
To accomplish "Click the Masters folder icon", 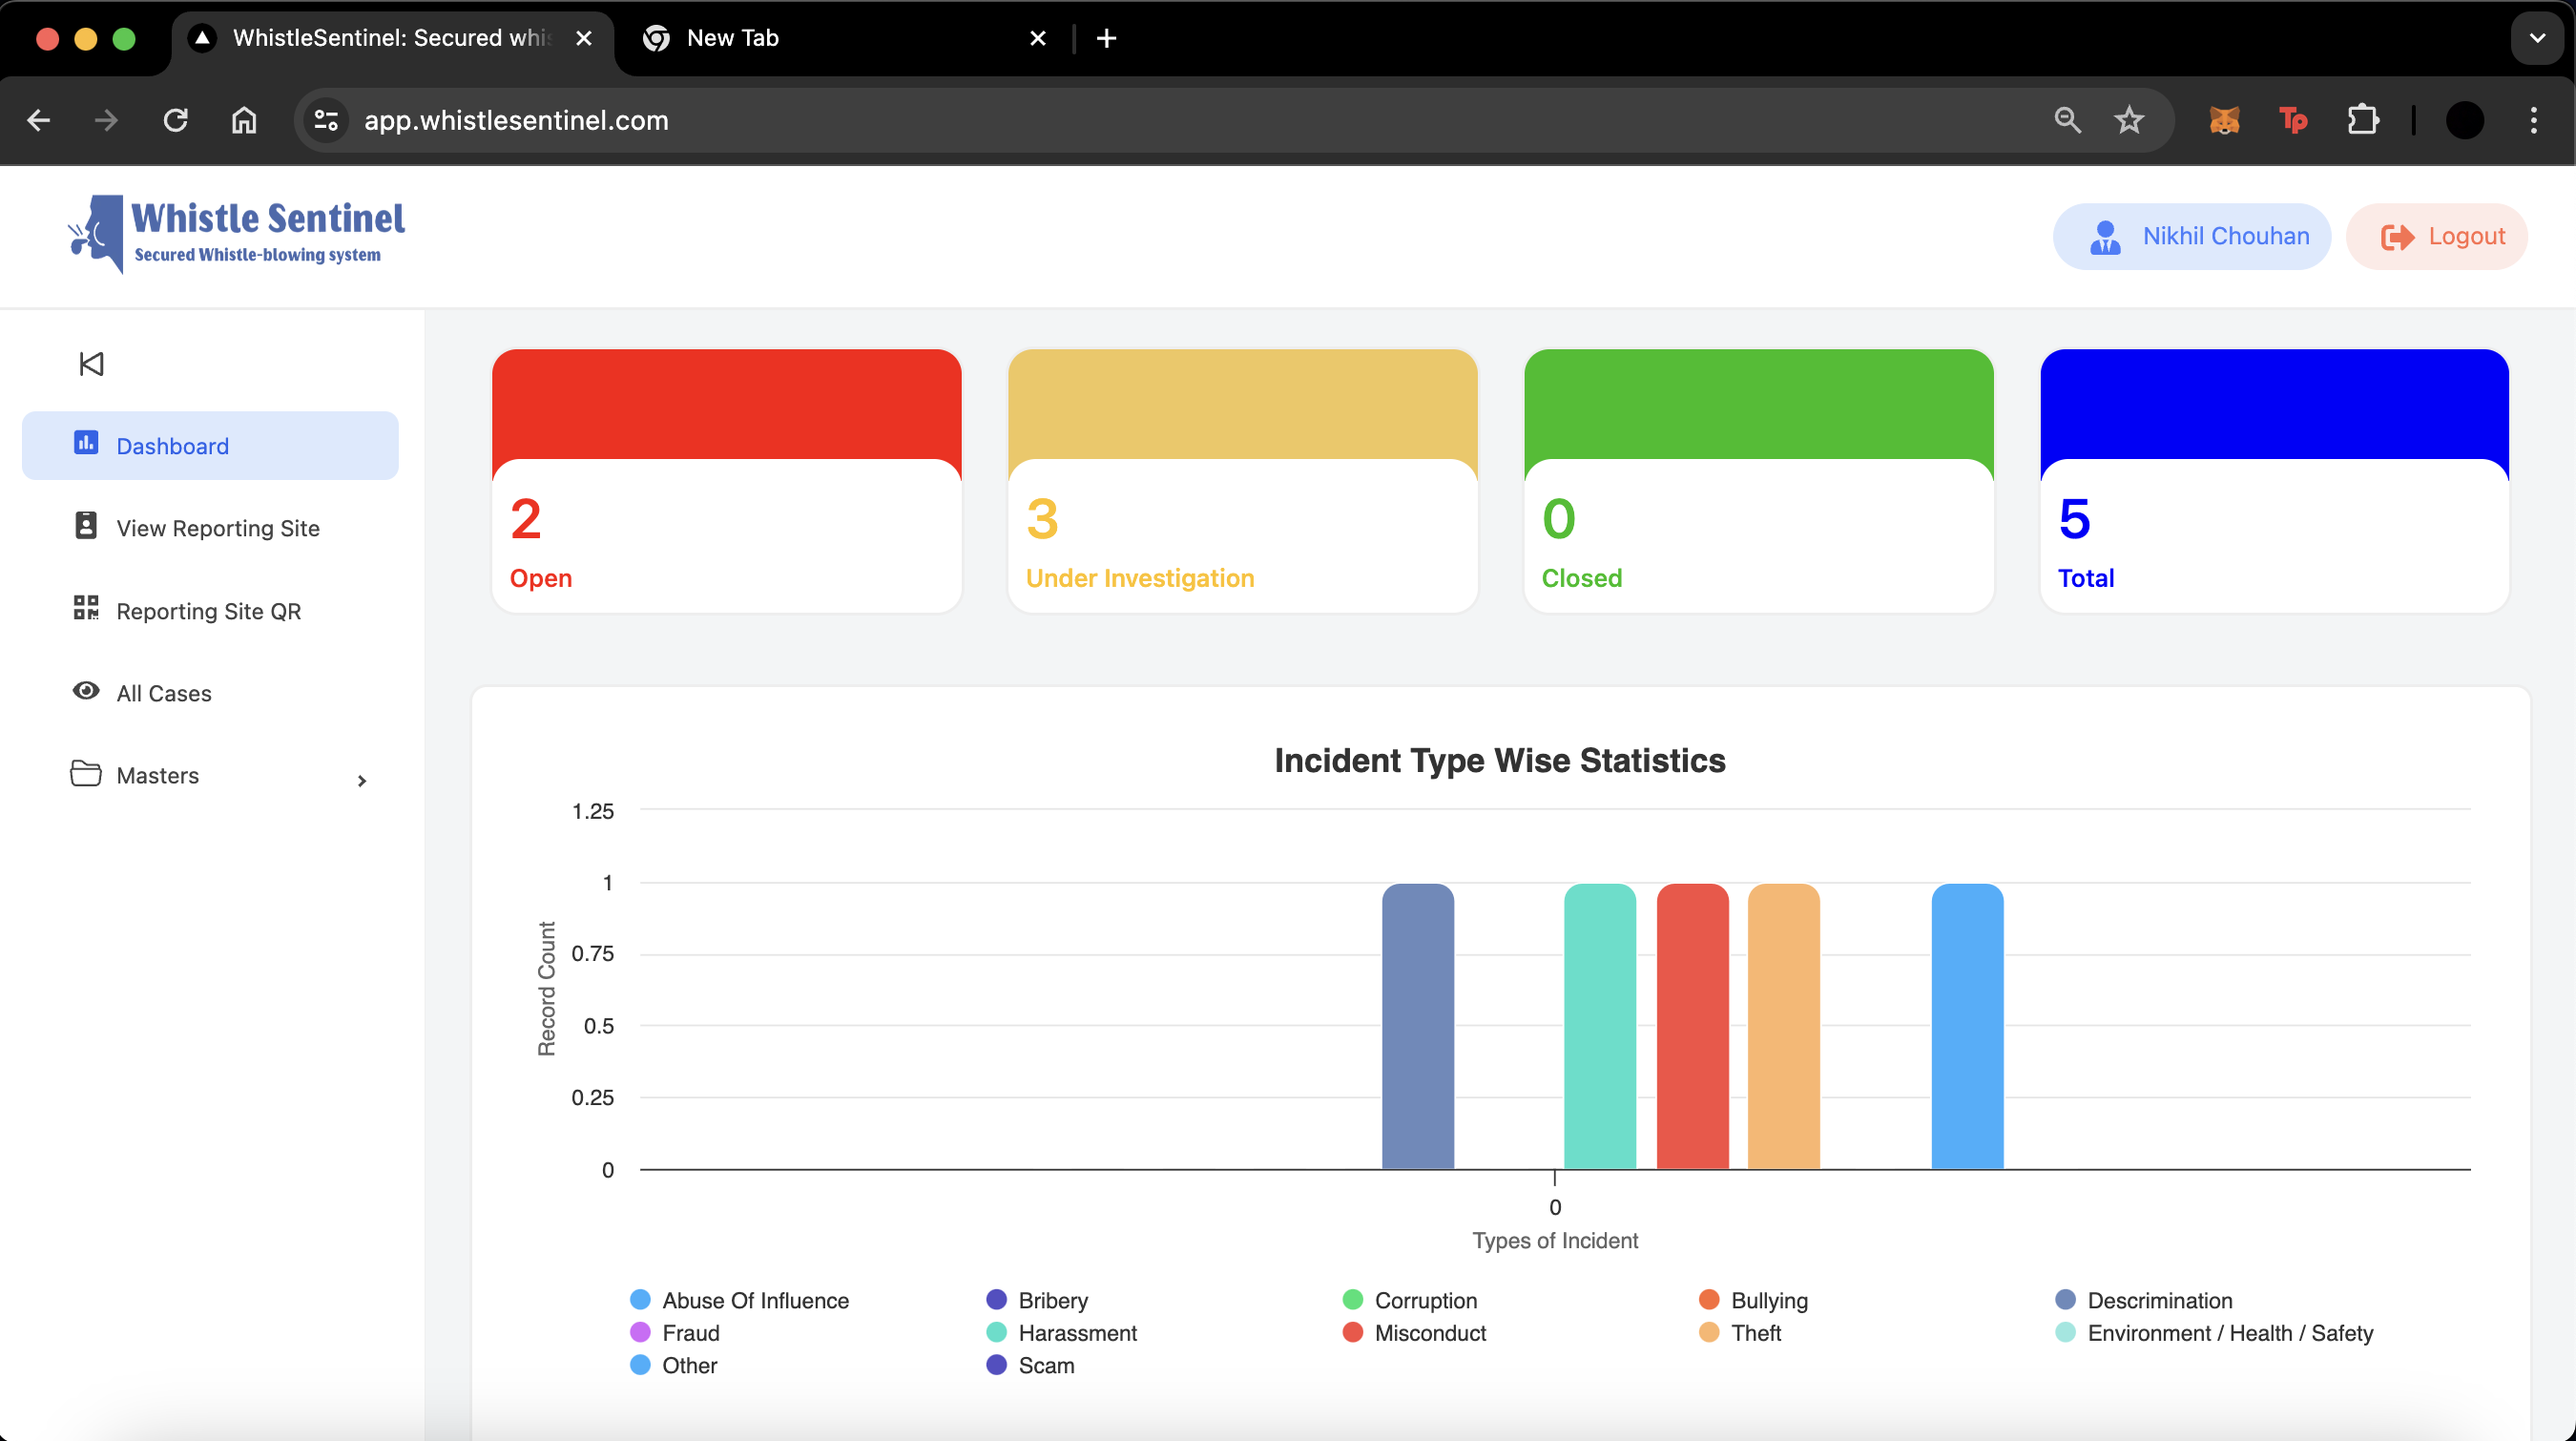I will click(86, 773).
